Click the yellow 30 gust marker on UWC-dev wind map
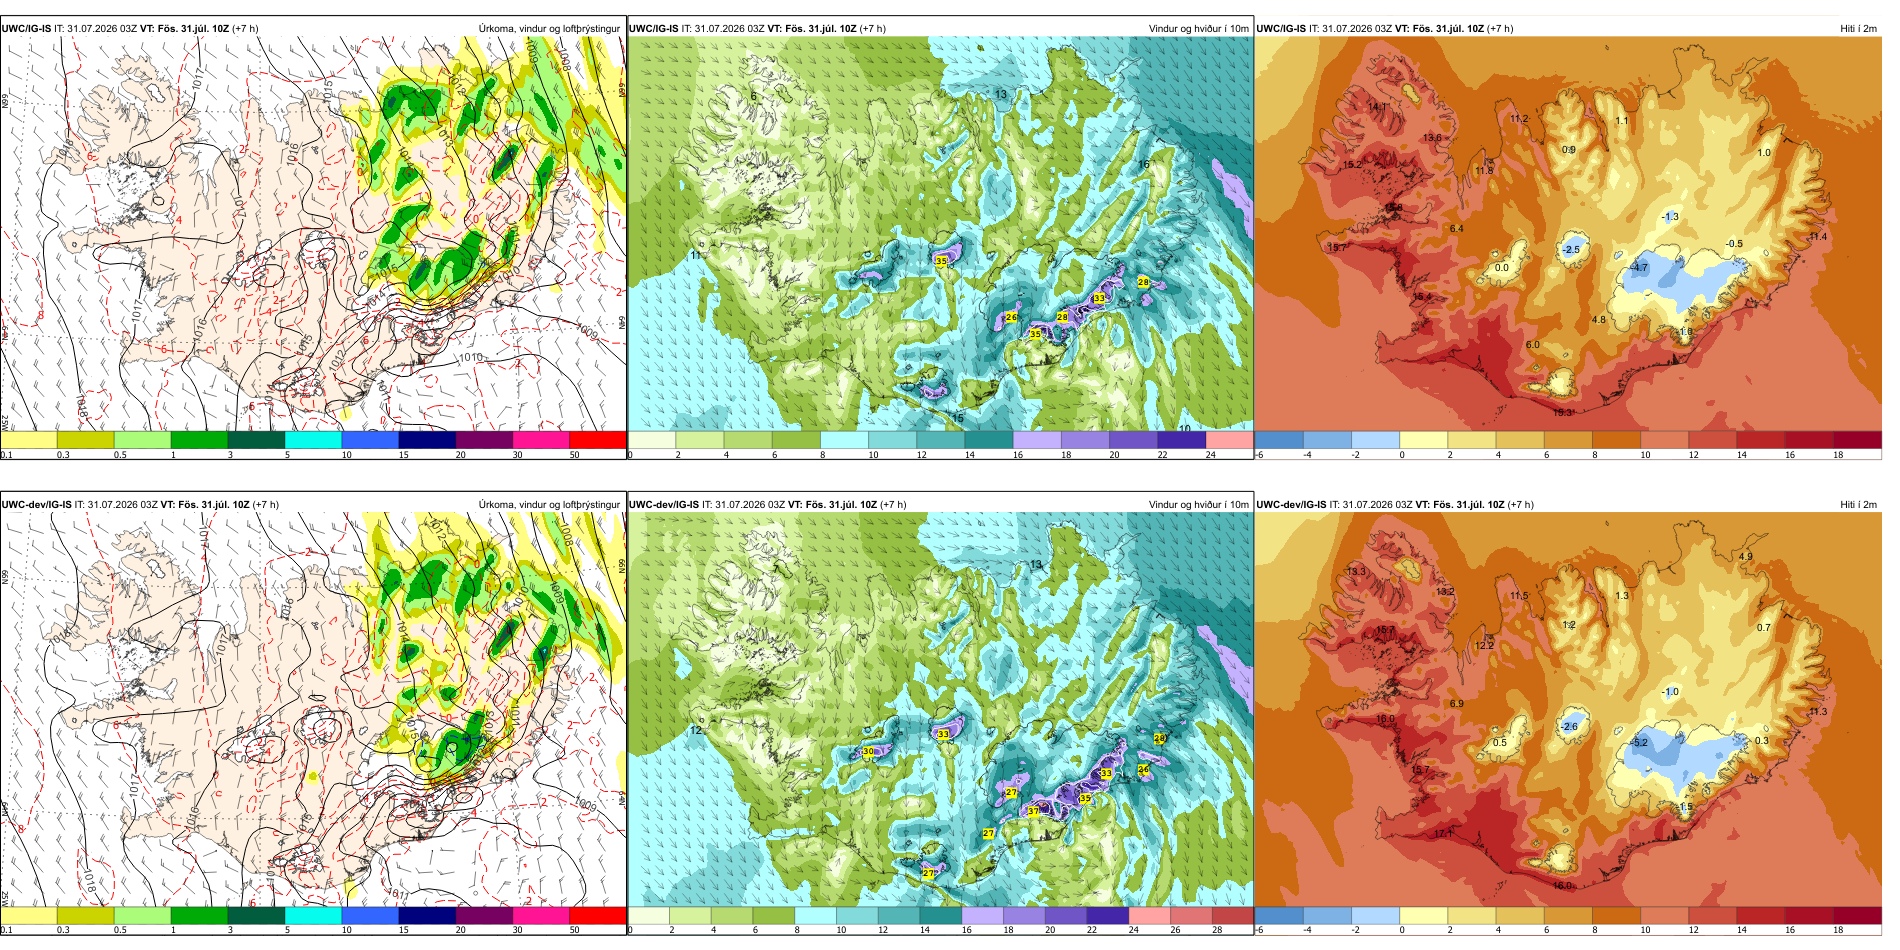Viewport: 1900px width, 950px height. 868,752
